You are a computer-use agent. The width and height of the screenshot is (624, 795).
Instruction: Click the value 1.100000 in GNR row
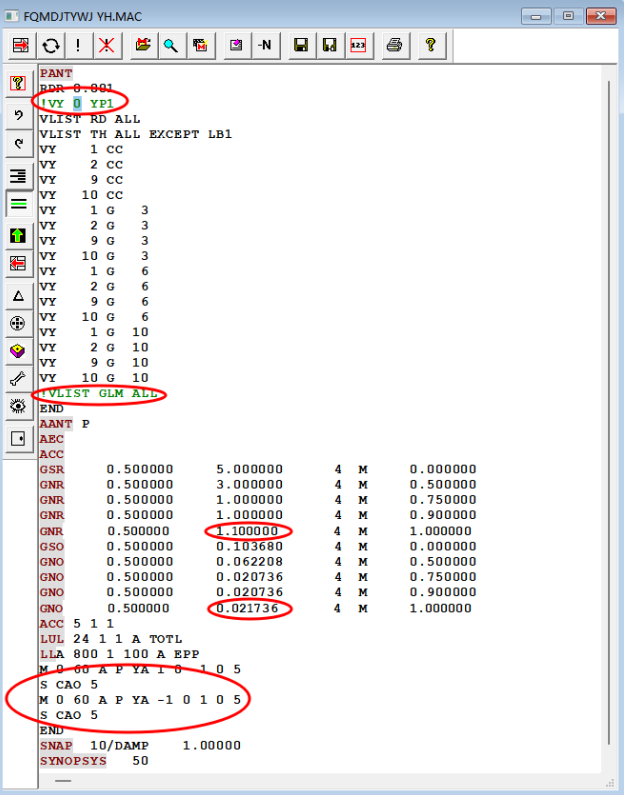[x=247, y=531]
